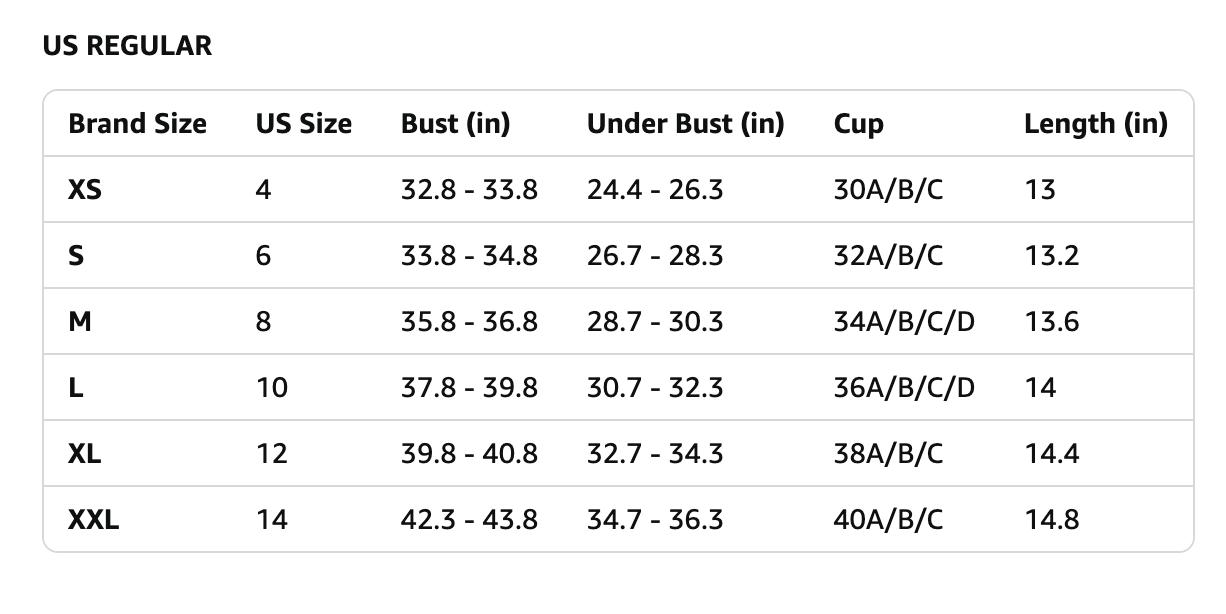1226x614 pixels.
Task: Click the 30A/B/C cup cell
Action: tap(888, 189)
